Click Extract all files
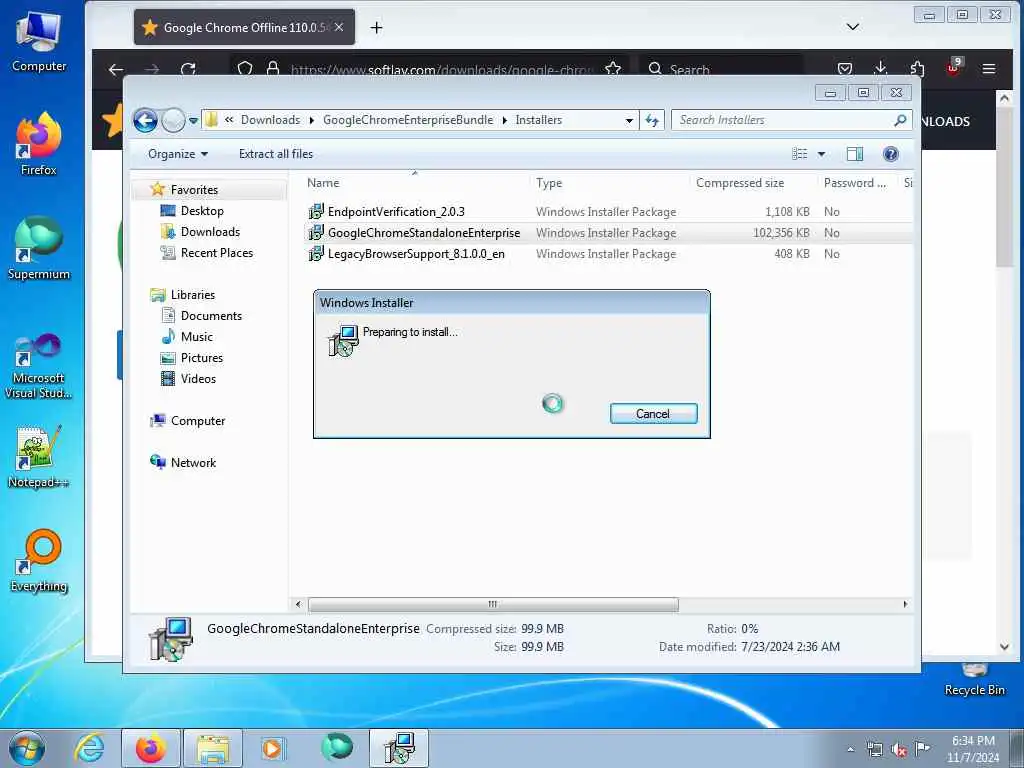This screenshot has width=1024, height=768. coord(276,154)
